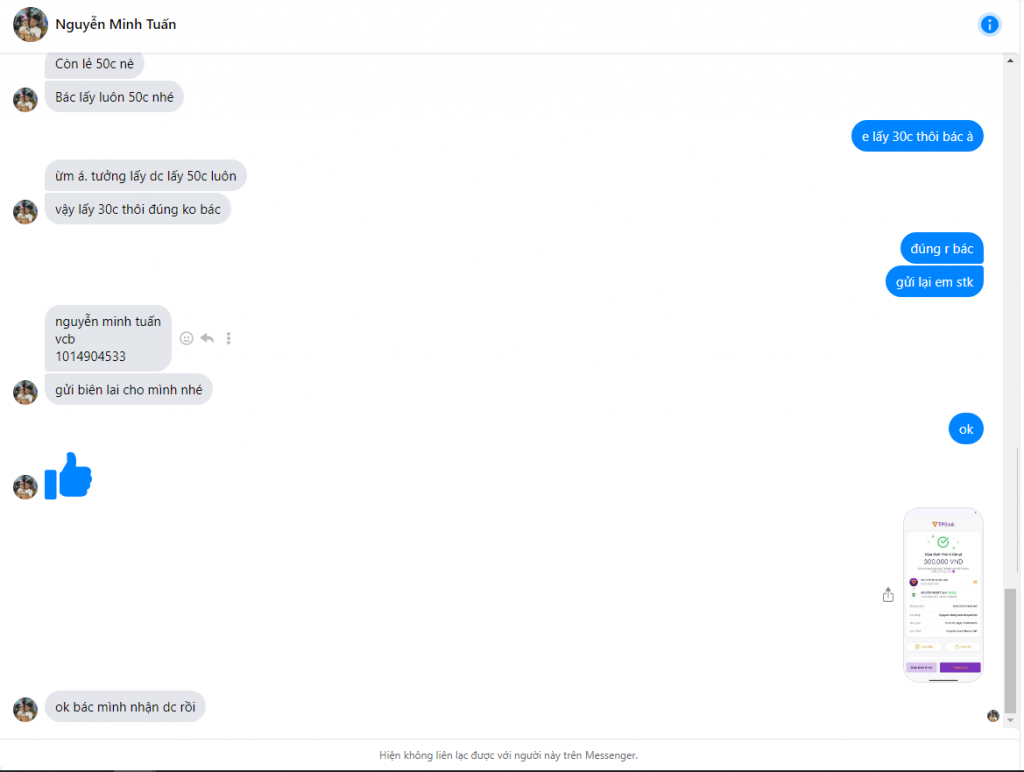Open the TPBank transfer receipt image
This screenshot has height=772, width=1024.
943,595
